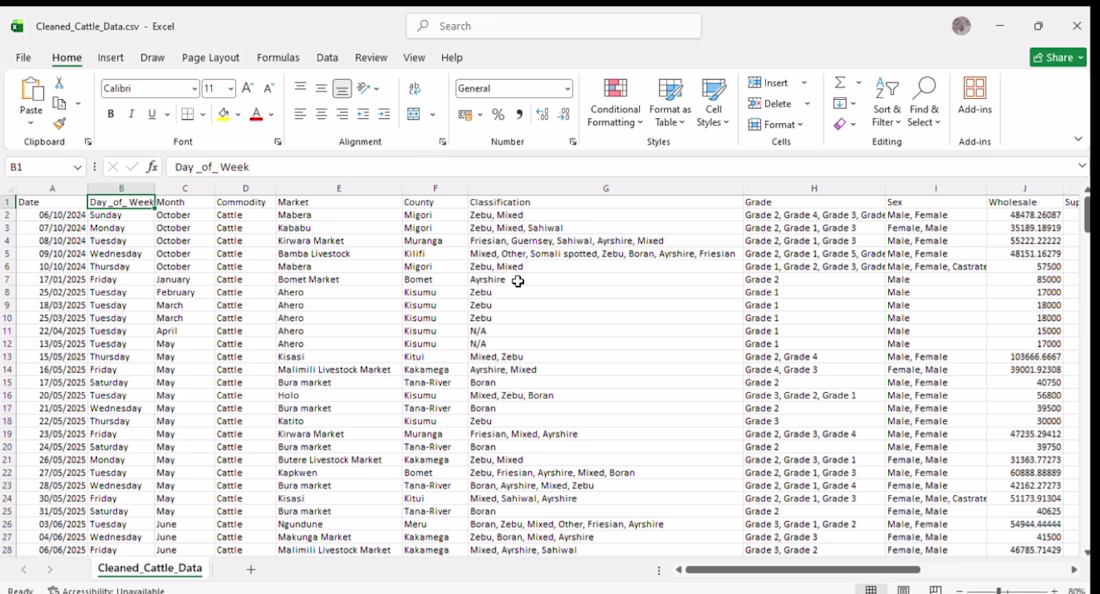Toggle Italic formatting

click(131, 114)
